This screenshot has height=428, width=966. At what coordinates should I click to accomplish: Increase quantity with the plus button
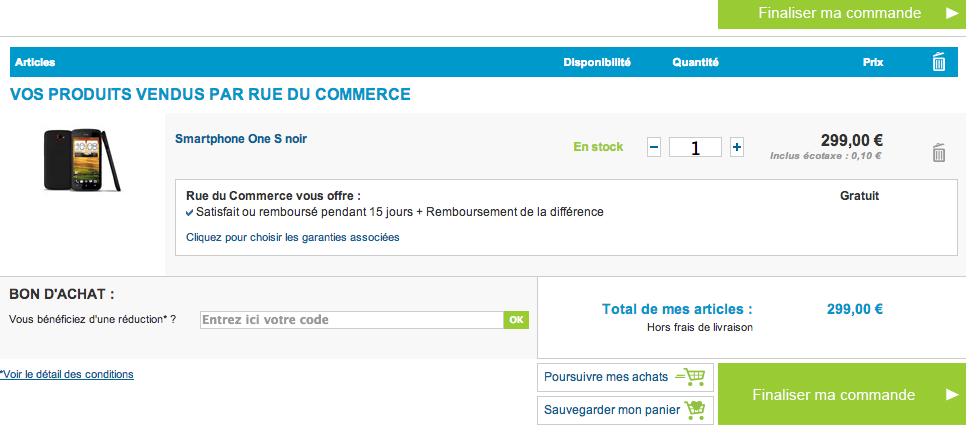click(736, 147)
